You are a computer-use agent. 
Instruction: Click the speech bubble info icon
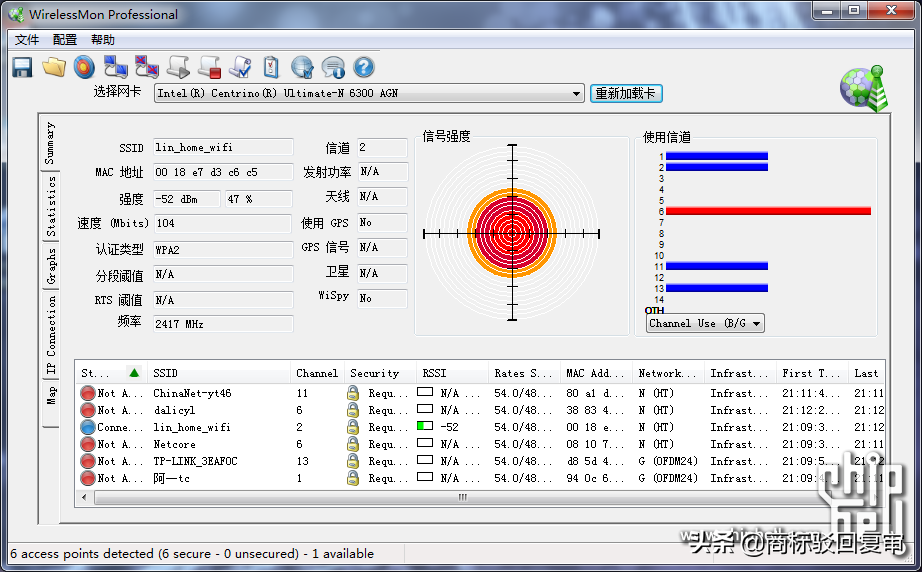click(x=333, y=67)
